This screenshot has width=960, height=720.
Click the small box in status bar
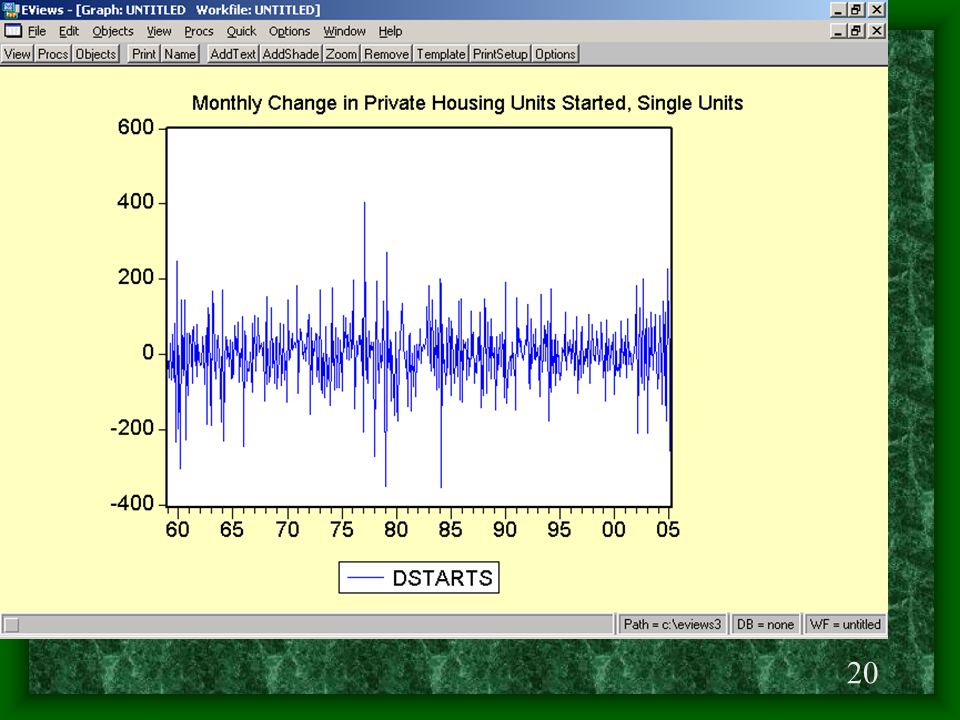click(x=12, y=625)
